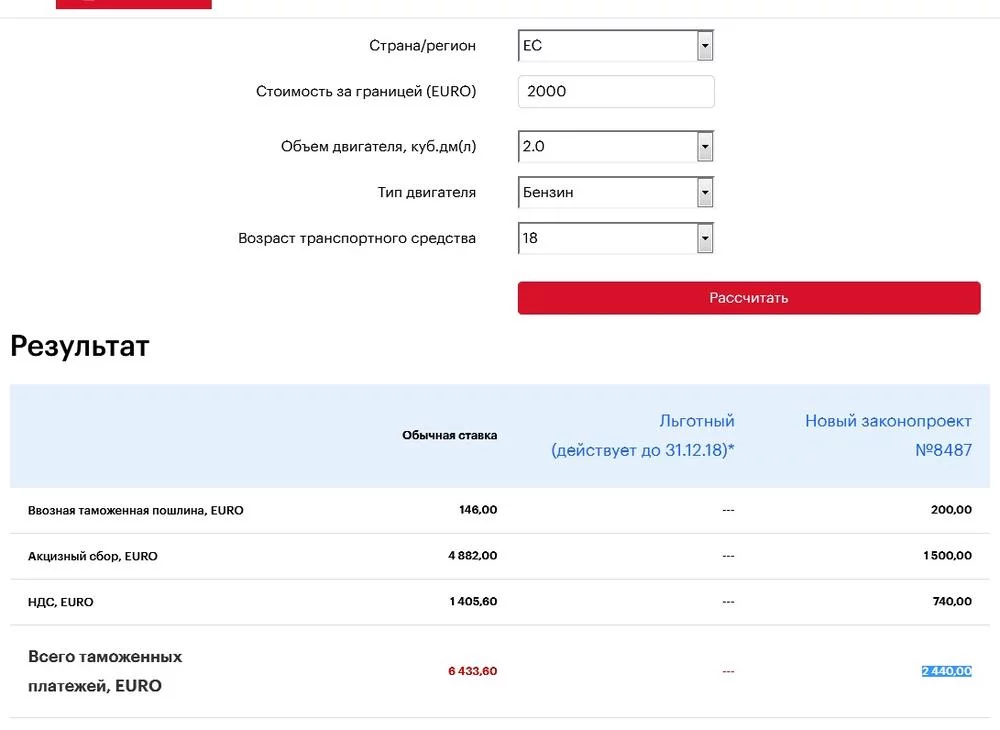
Task: Click the Всего таможенных платежей label
Action: pos(105,671)
